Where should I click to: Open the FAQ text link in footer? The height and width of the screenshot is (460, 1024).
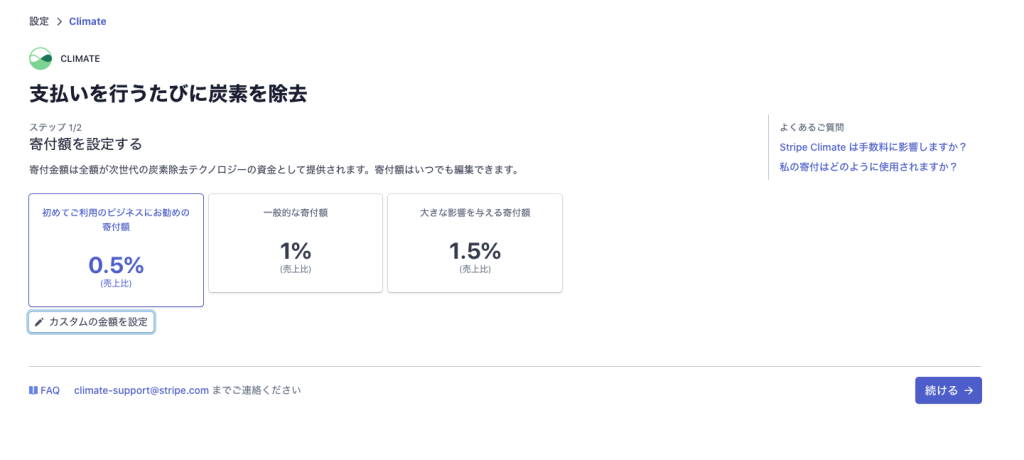click(50, 390)
